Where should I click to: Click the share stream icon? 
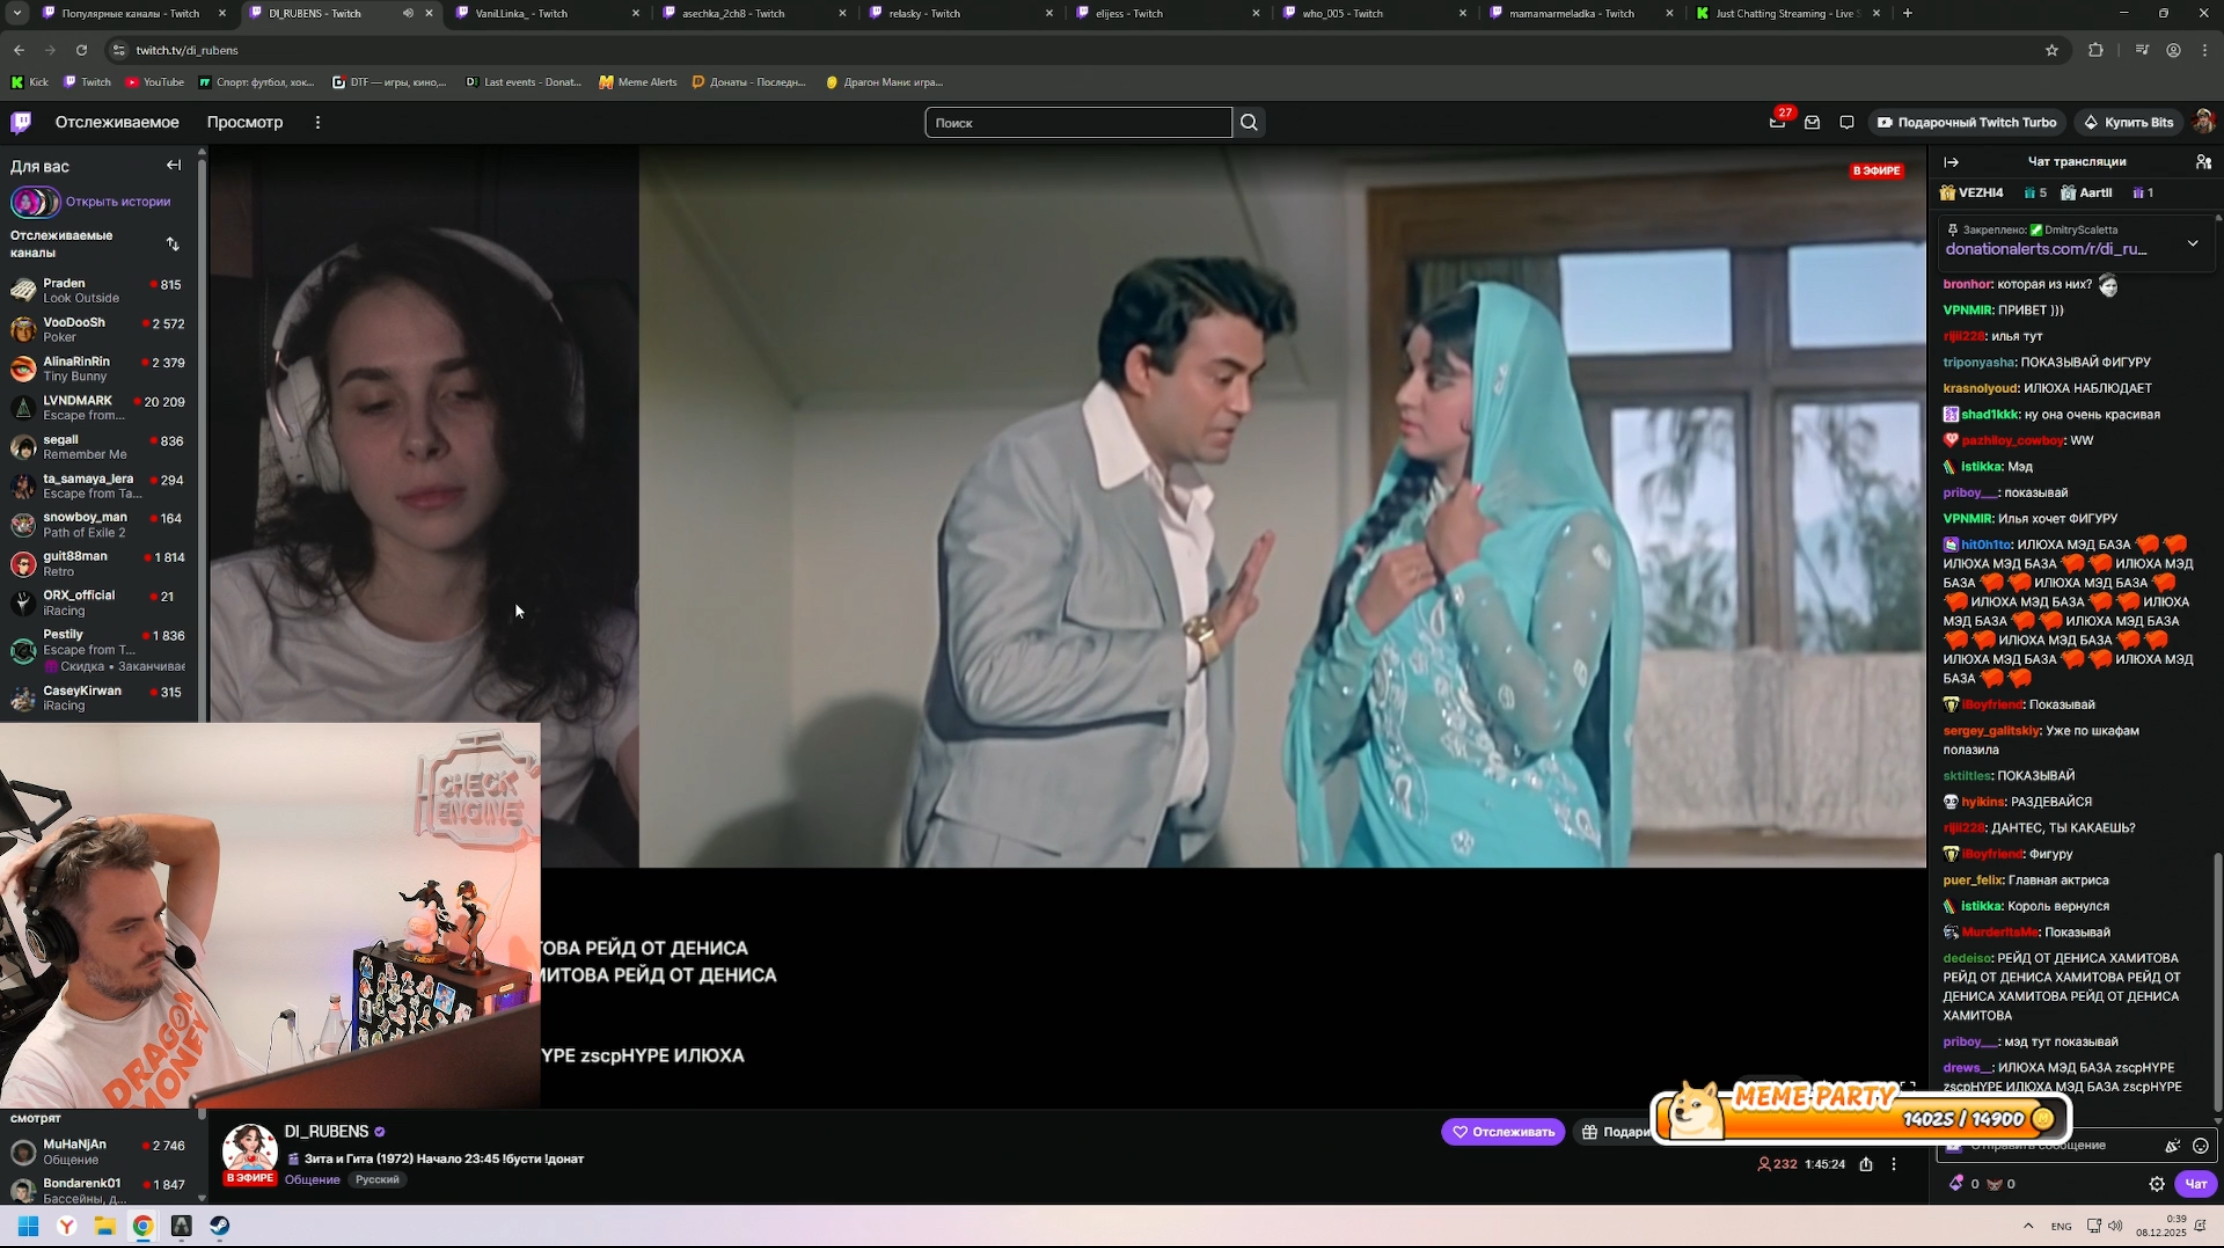pos(1865,1164)
